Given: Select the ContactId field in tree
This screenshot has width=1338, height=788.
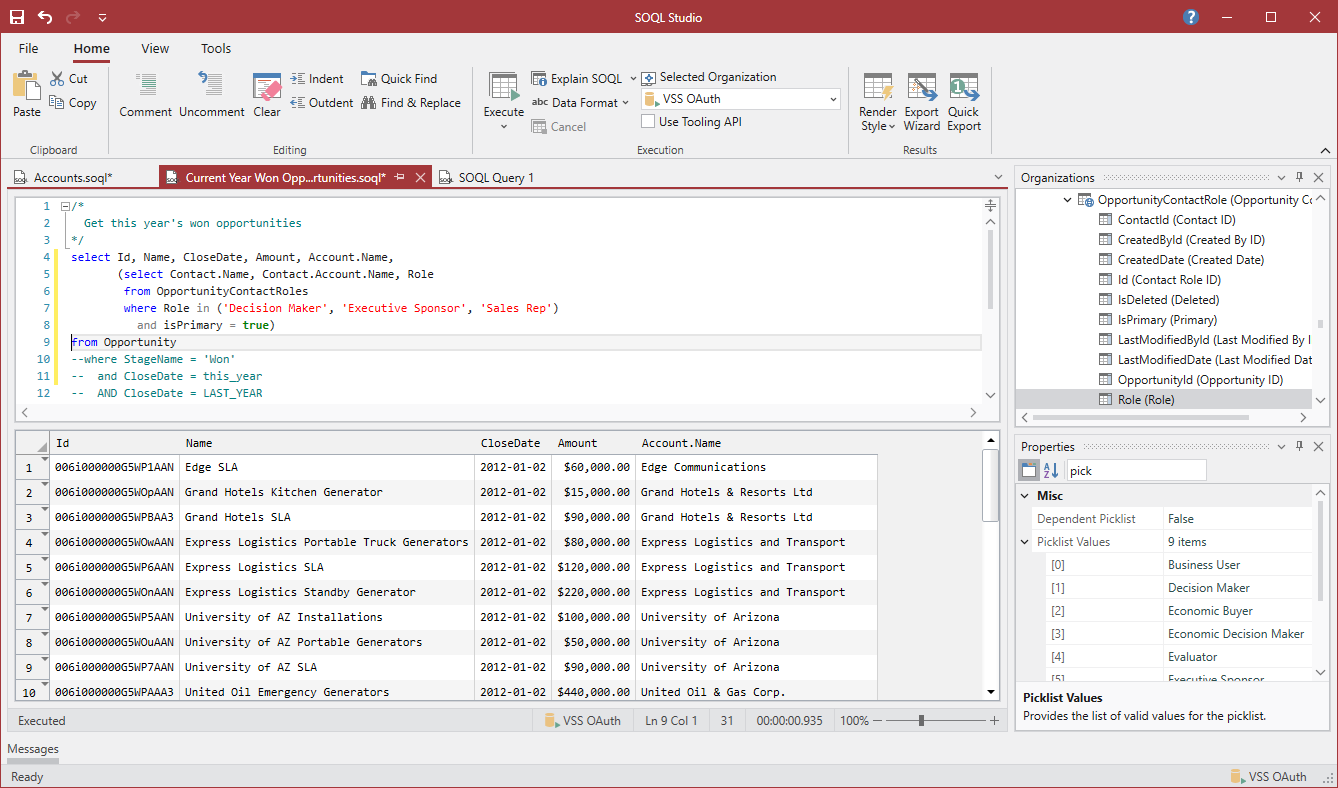Looking at the screenshot, I should [x=1176, y=220].
